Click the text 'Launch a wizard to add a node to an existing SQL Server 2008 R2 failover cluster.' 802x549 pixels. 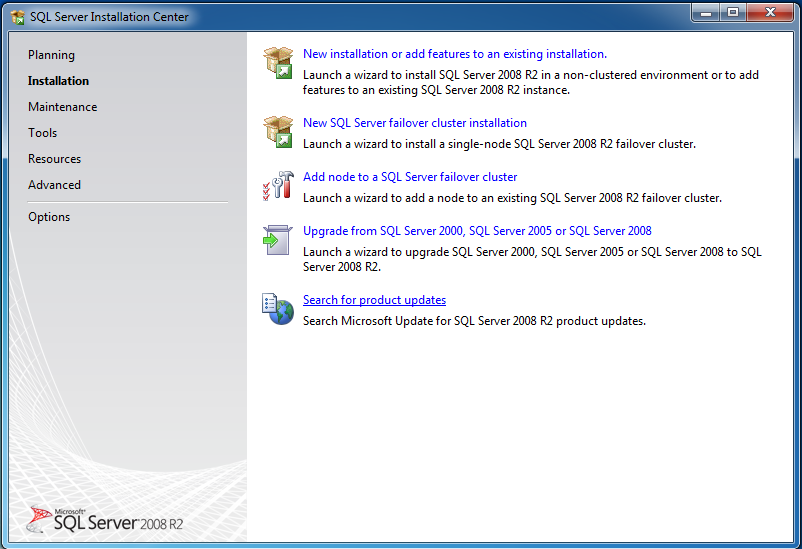pos(512,198)
